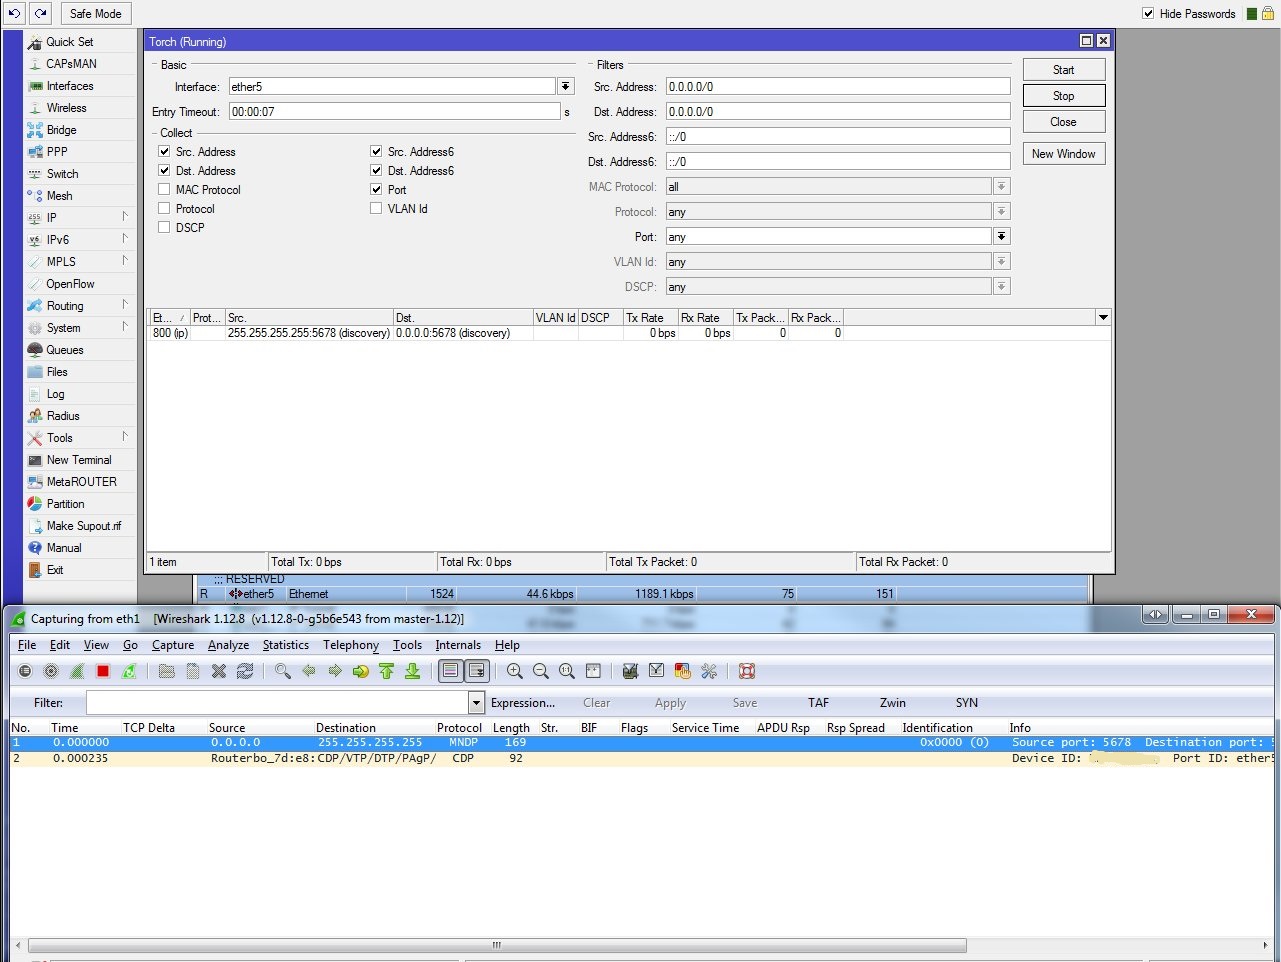This screenshot has width=1281, height=962.
Task: Open Wireshark preferences tools icon
Action: [x=709, y=671]
